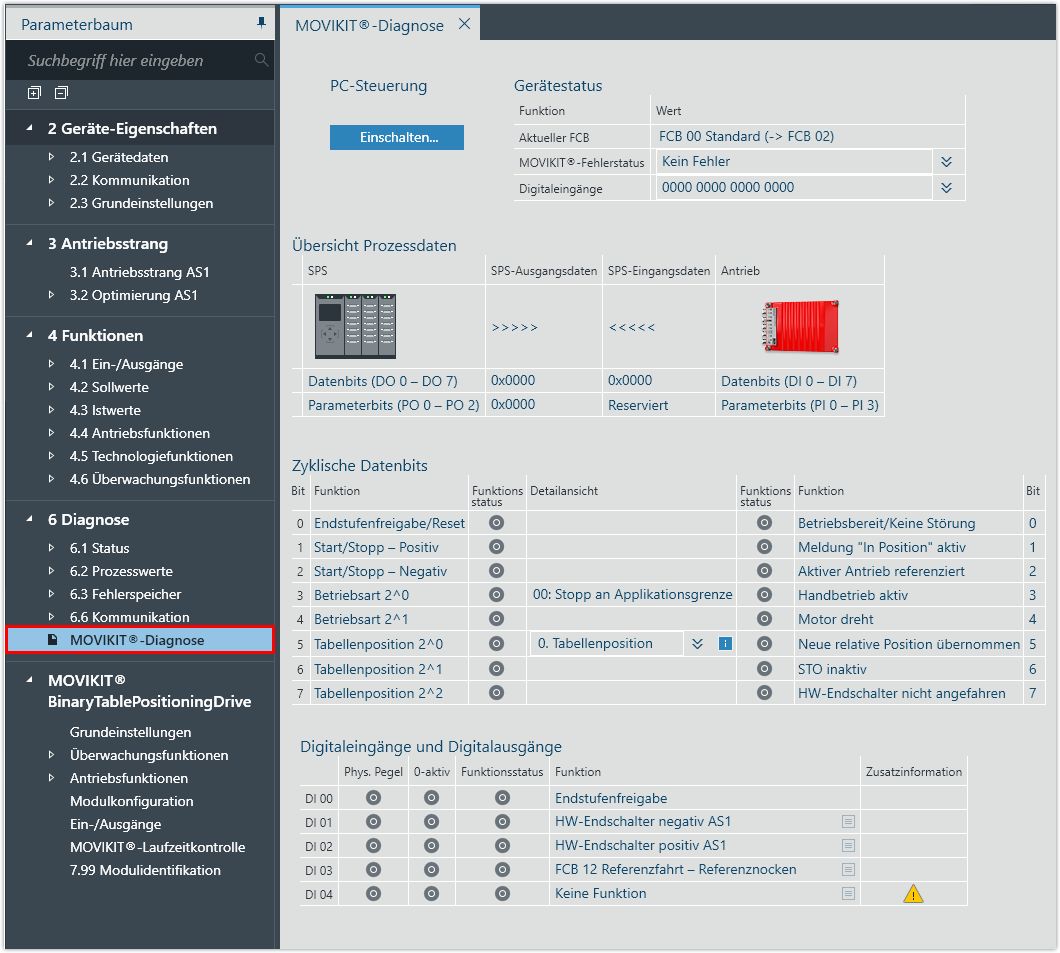Click the warning triangle in DI 04 row
The image size is (1060, 953).
[x=913, y=894]
